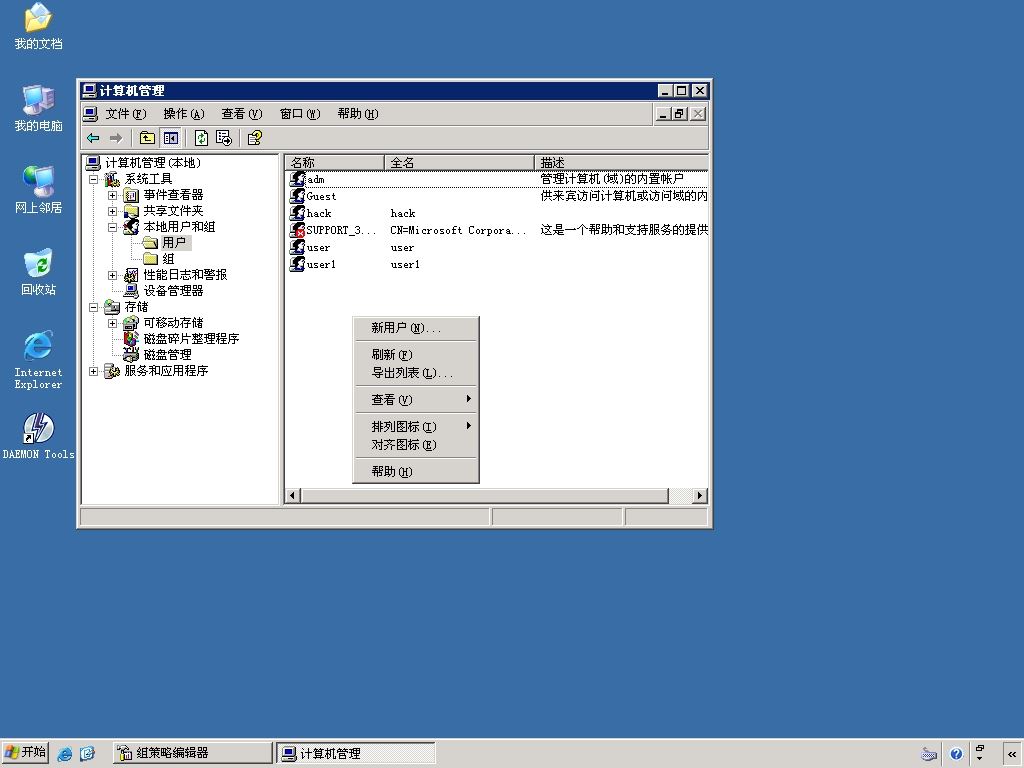This screenshot has width=1024, height=768.
Task: Click the system tray help icon
Action: [x=956, y=754]
